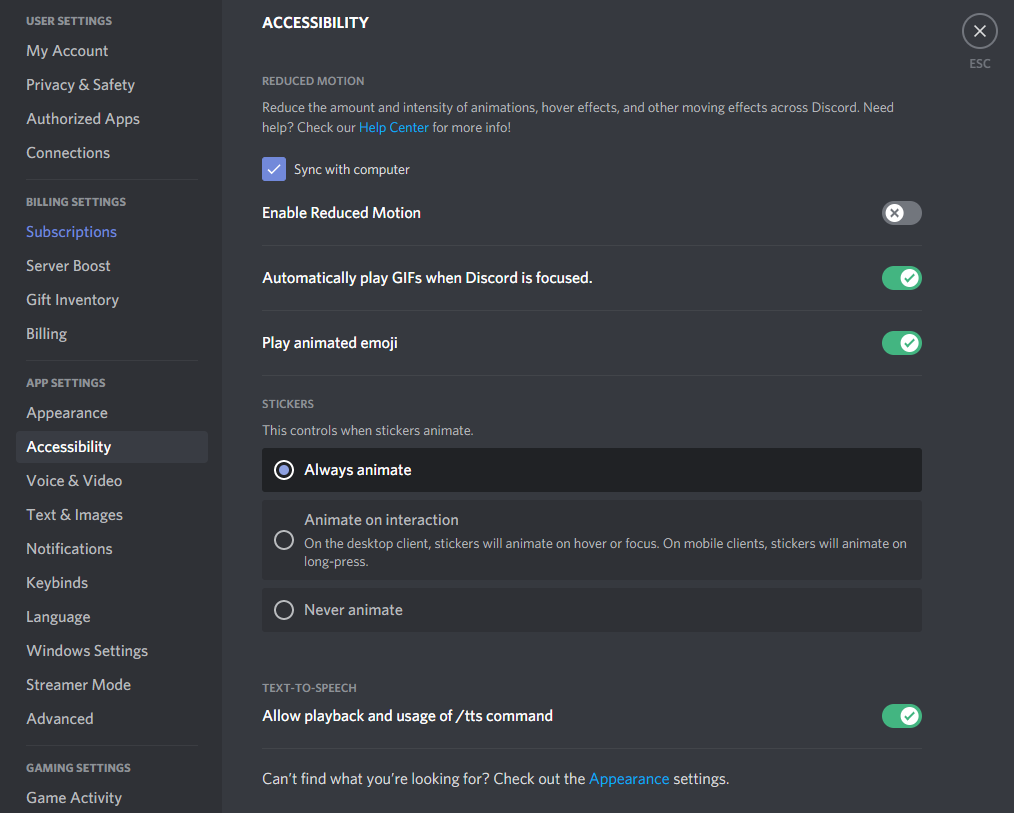Select Never animate radio button
This screenshot has width=1014, height=813.
tap(592, 610)
